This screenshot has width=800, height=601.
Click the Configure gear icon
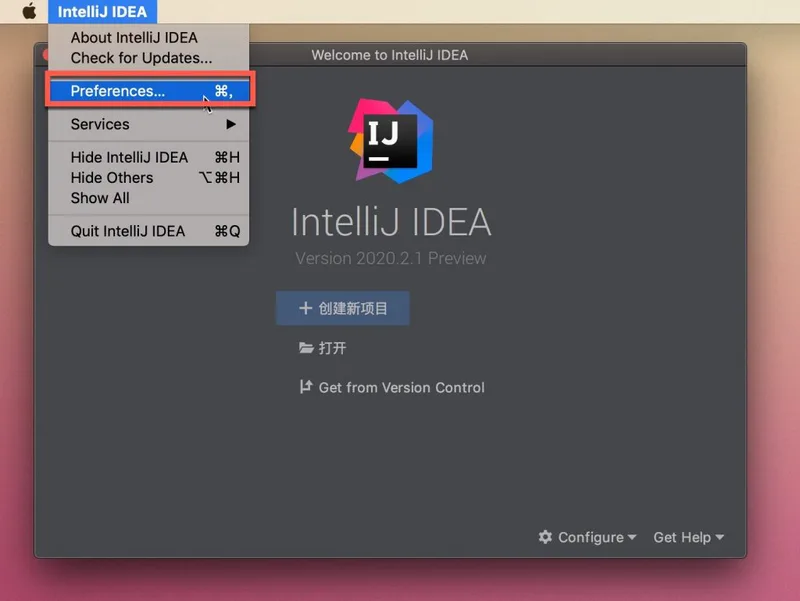545,537
